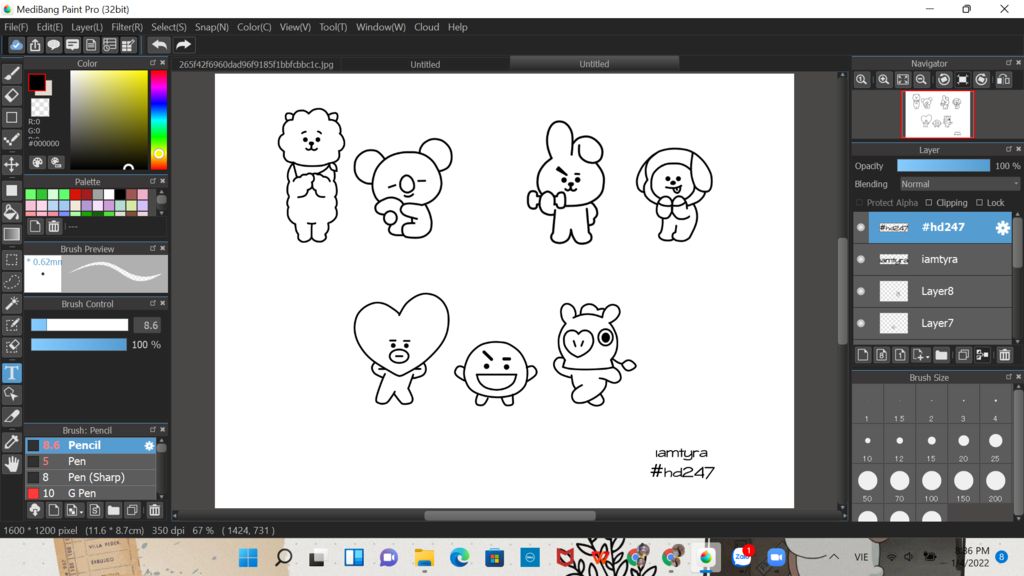Open the Layer(L) menu
This screenshot has width=1024, height=576.
coord(86,27)
